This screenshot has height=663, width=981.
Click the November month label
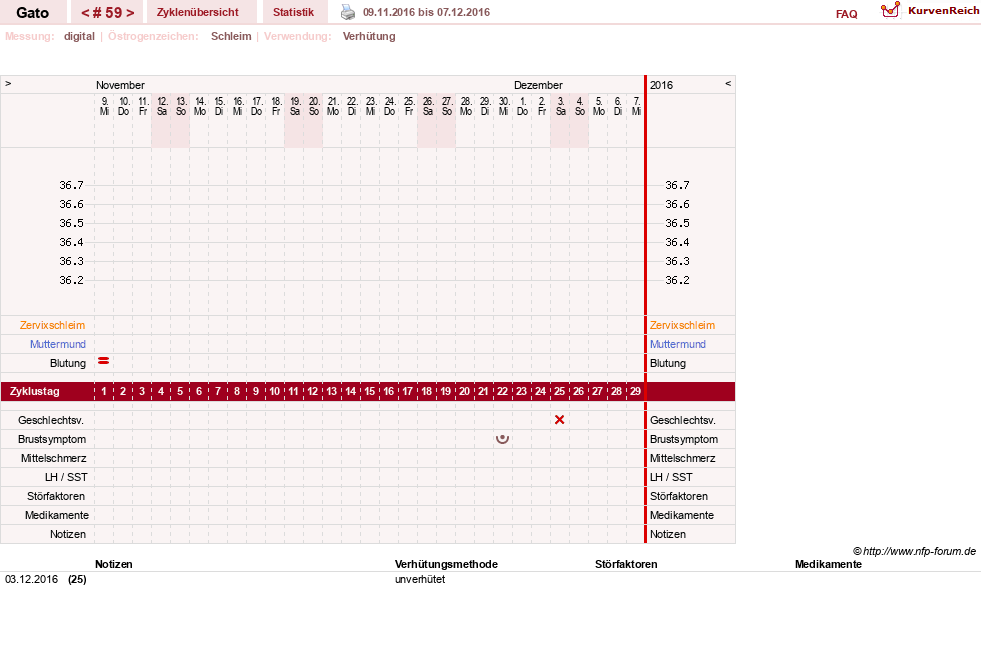[120, 85]
